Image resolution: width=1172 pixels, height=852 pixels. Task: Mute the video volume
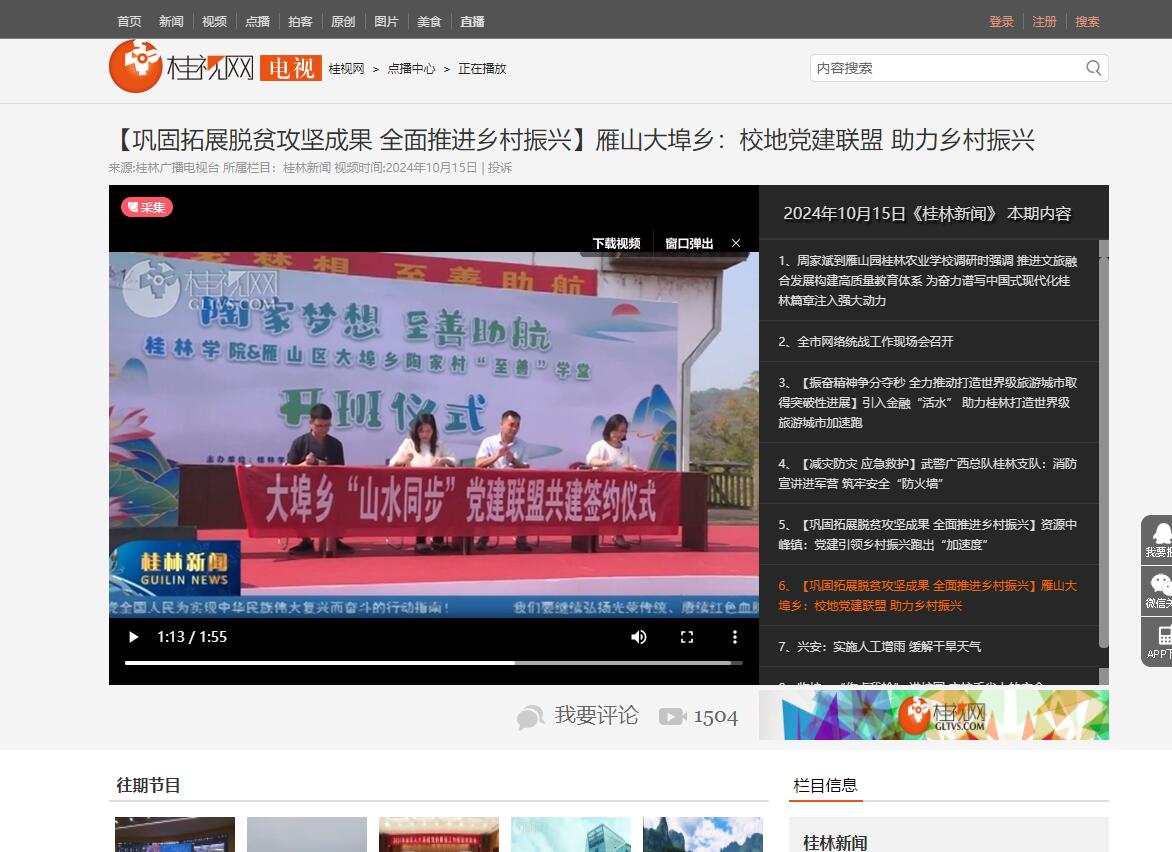[639, 637]
